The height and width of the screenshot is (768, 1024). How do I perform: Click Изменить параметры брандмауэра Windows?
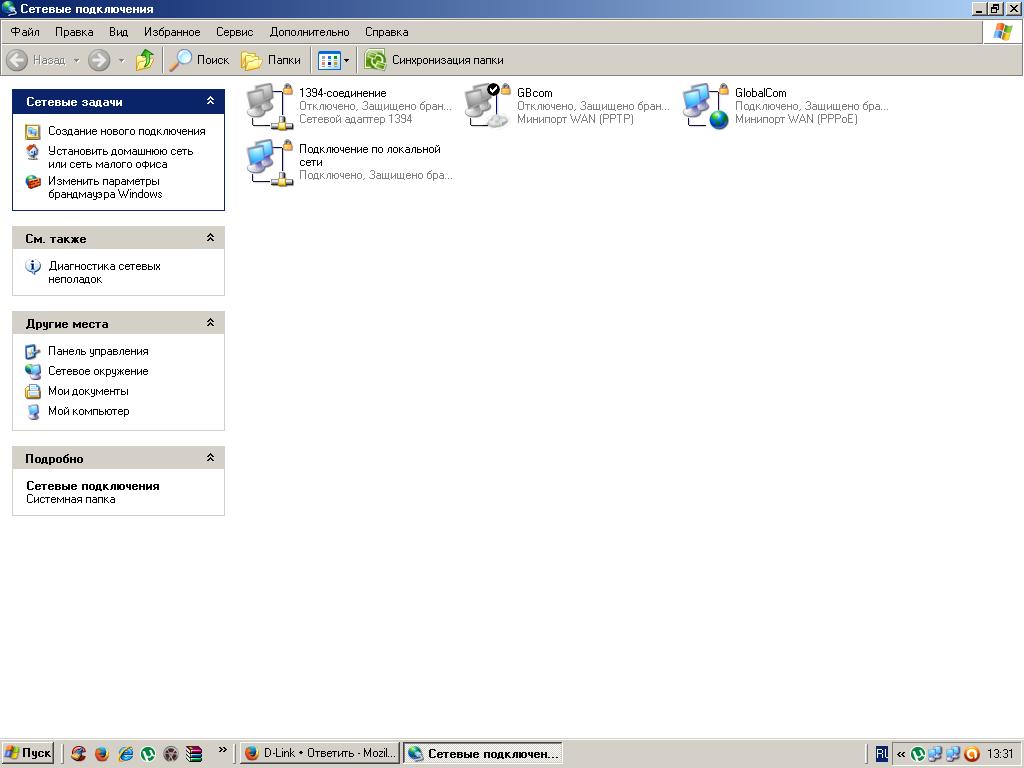click(x=104, y=187)
